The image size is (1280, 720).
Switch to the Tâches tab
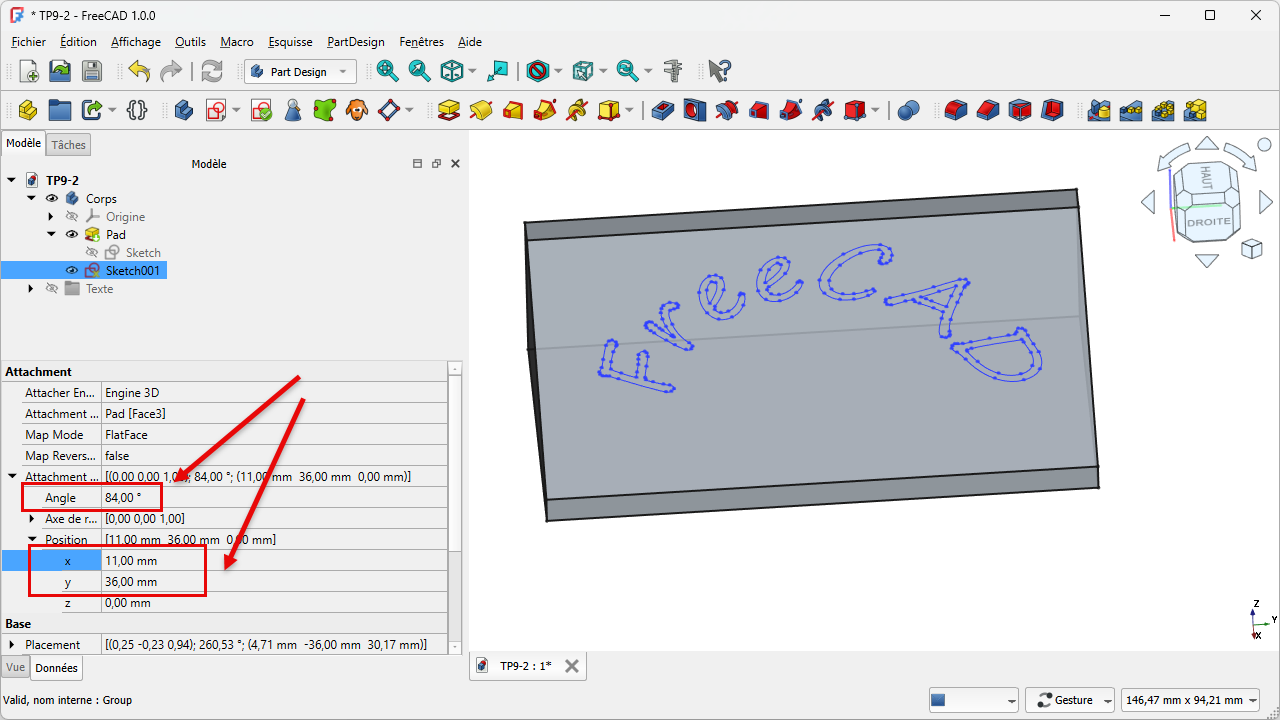point(69,145)
